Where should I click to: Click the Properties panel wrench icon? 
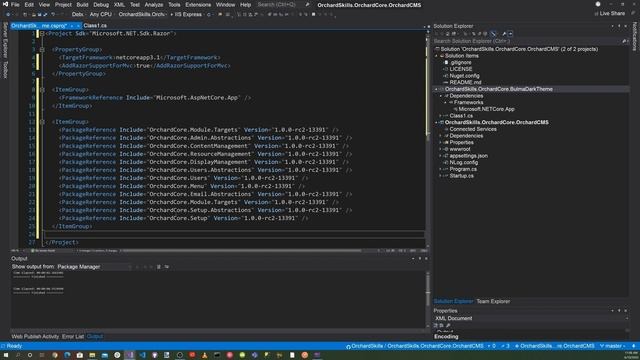point(448,326)
